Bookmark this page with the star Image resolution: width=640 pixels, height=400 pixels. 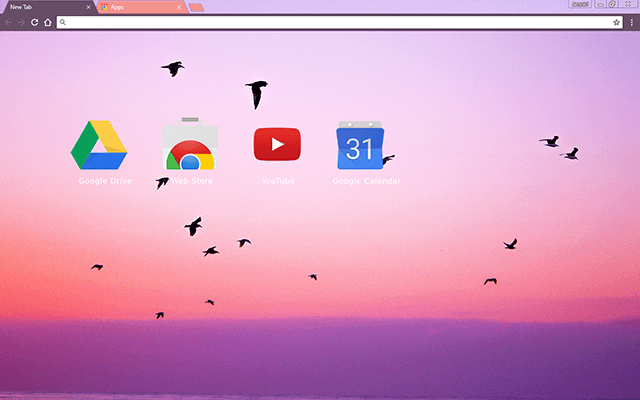pos(616,21)
